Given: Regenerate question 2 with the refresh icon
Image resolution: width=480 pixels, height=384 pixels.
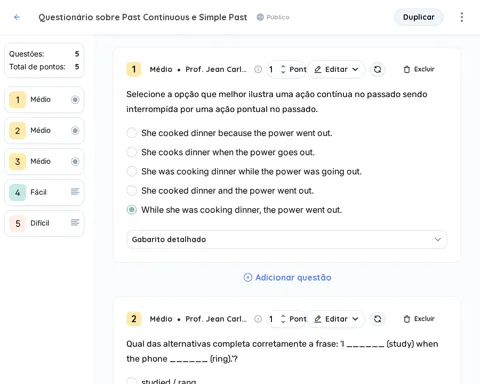Looking at the screenshot, I should coord(377,319).
